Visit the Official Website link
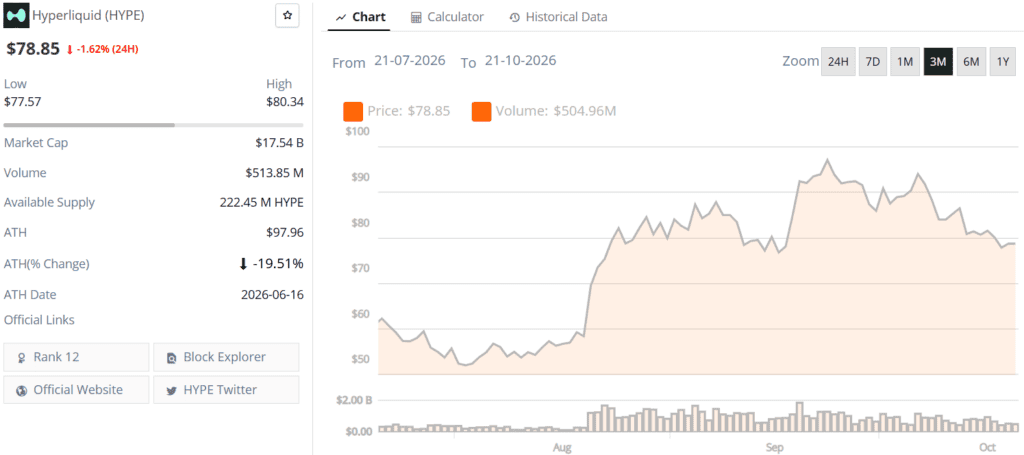The width and height of the screenshot is (1024, 455). click(x=76, y=390)
